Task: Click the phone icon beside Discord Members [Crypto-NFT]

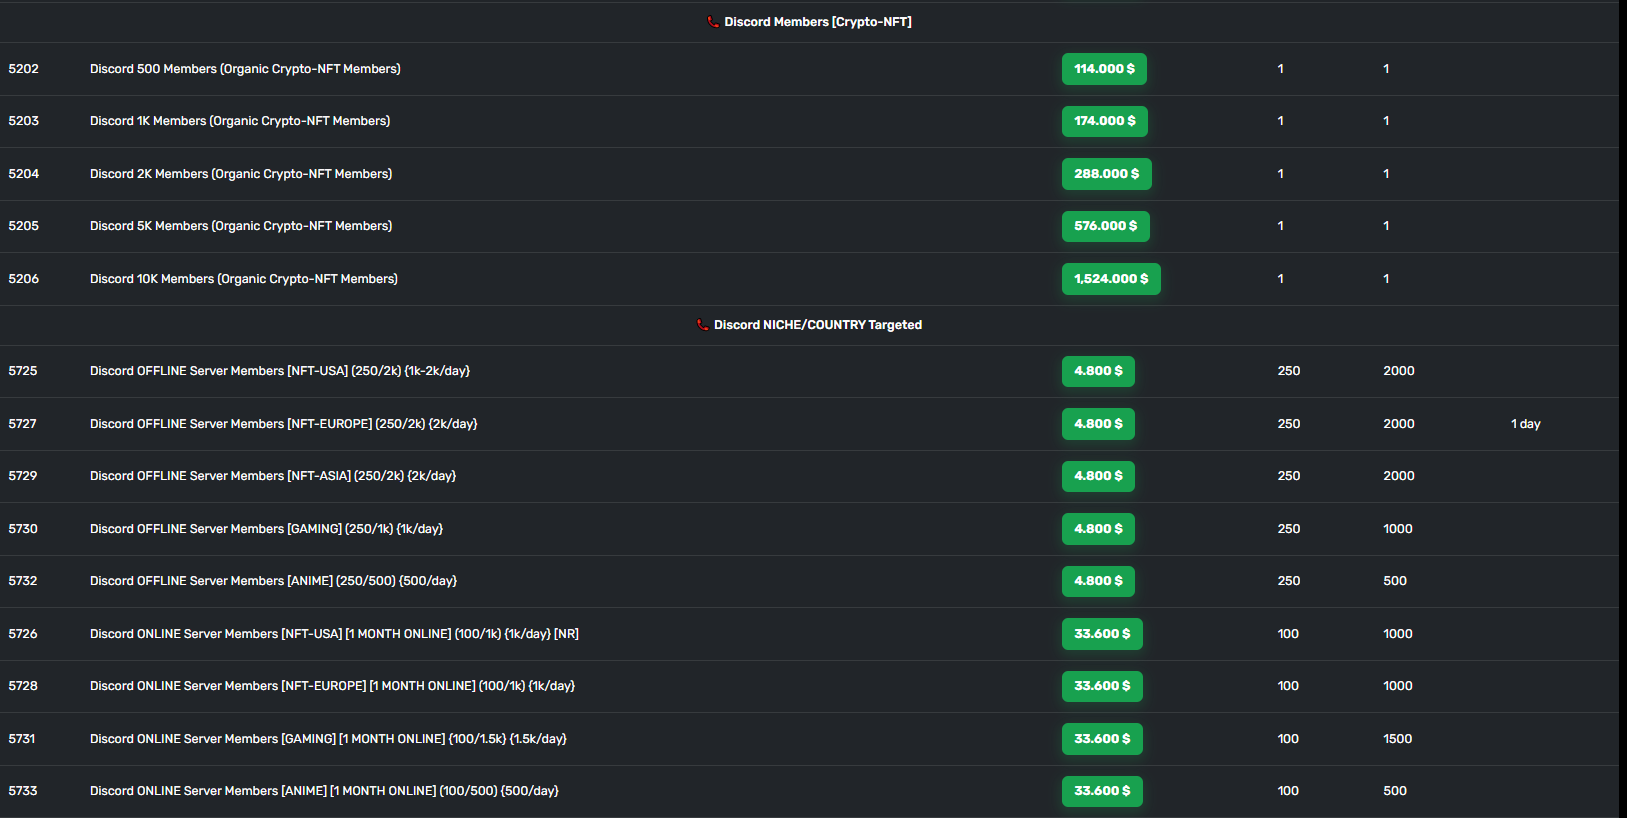Action: (x=713, y=22)
